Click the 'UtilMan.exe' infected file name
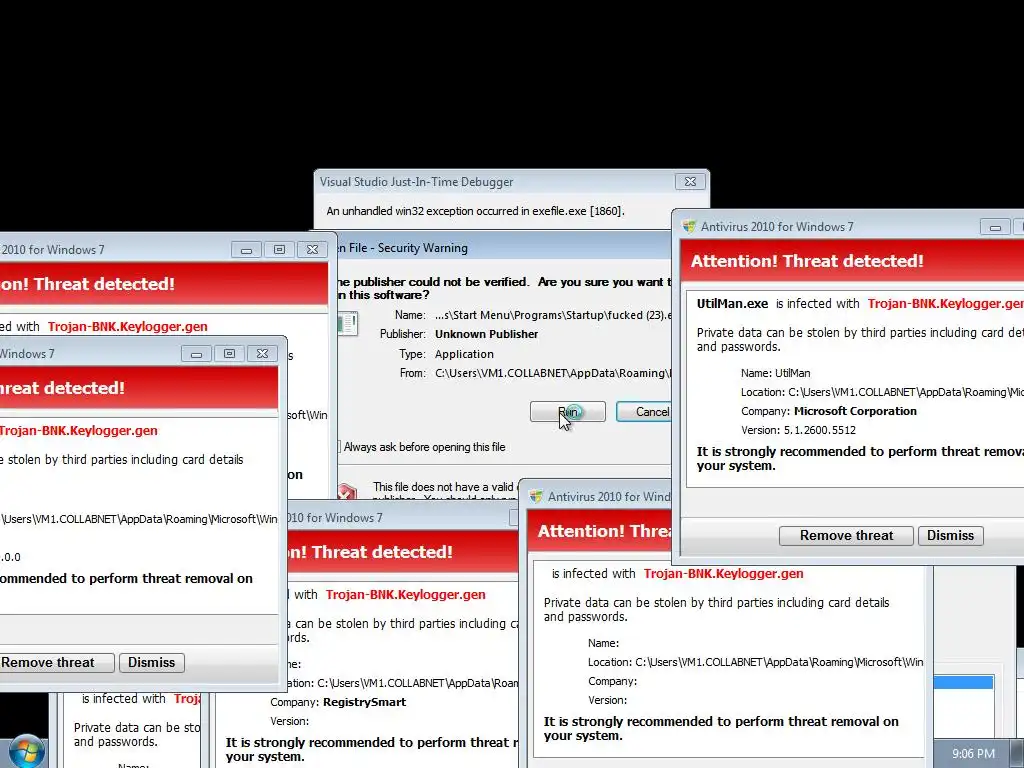Image resolution: width=1024 pixels, height=768 pixels. point(732,304)
